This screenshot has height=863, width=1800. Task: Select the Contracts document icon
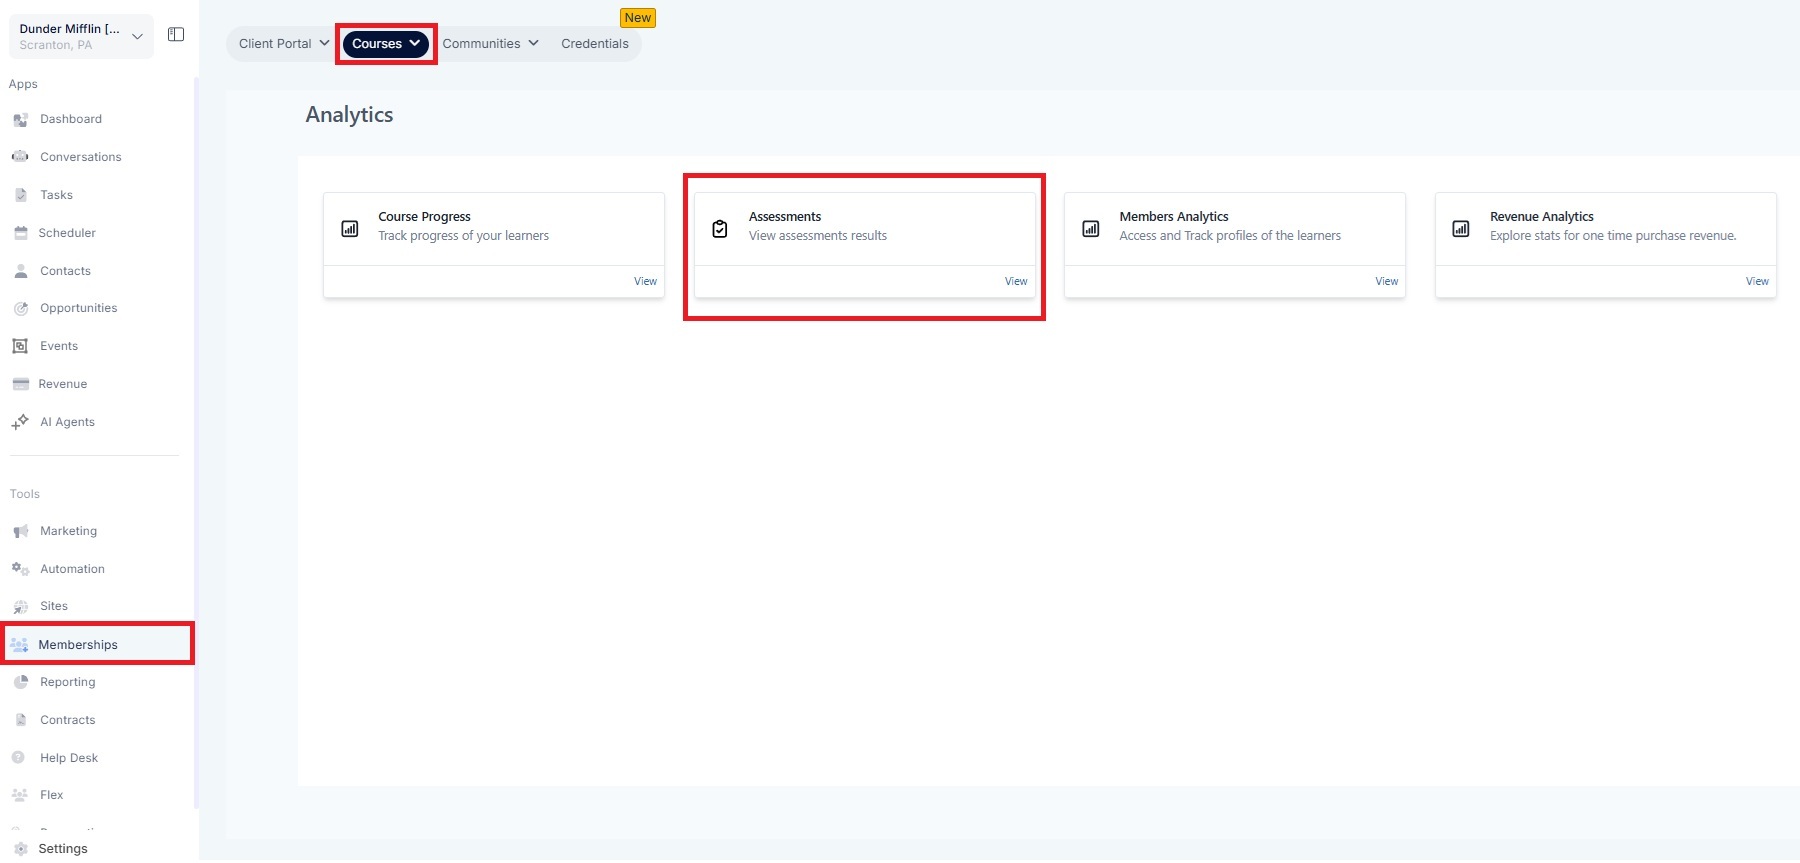20,720
